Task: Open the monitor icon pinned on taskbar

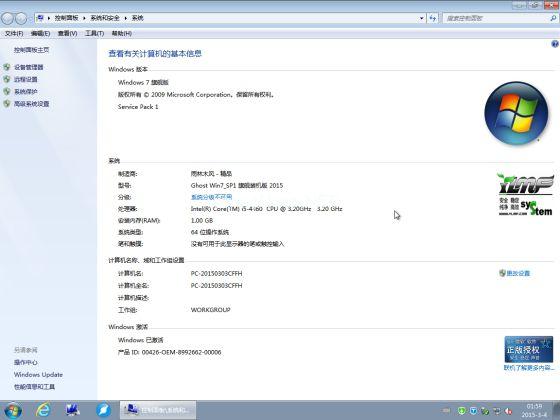Action: tap(73, 410)
